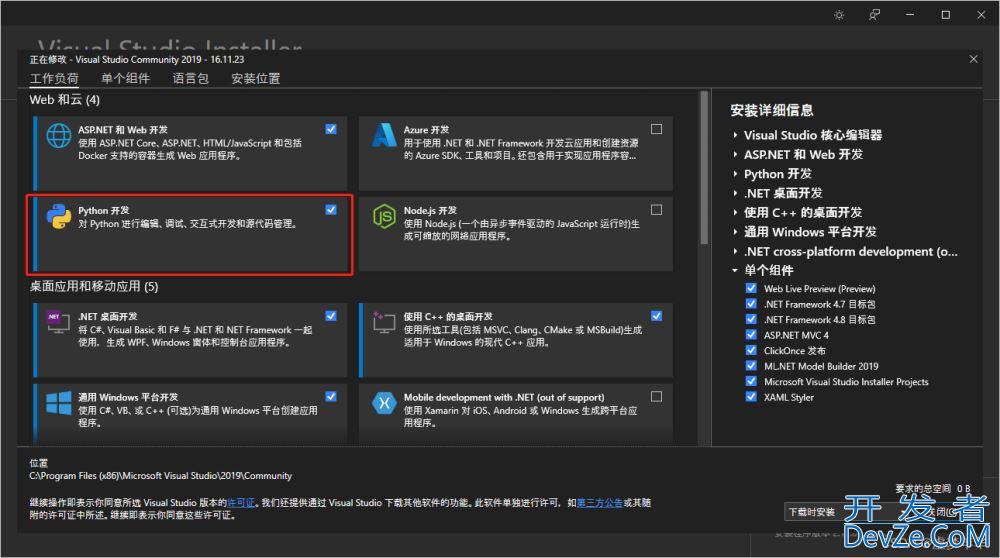The height and width of the screenshot is (558, 1000).
Task: Expand Python development installation details
Action: [735, 173]
